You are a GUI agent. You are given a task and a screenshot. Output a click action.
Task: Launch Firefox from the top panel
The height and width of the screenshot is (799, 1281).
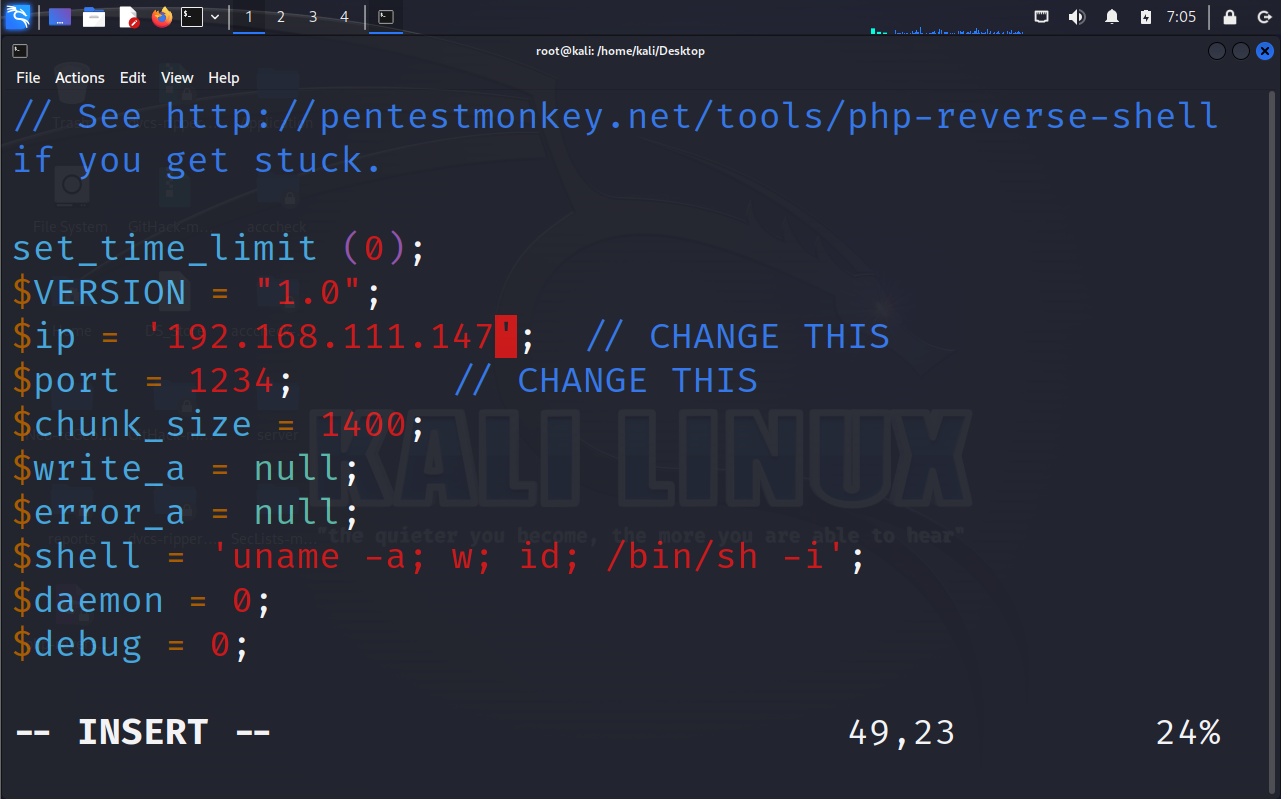click(x=161, y=17)
